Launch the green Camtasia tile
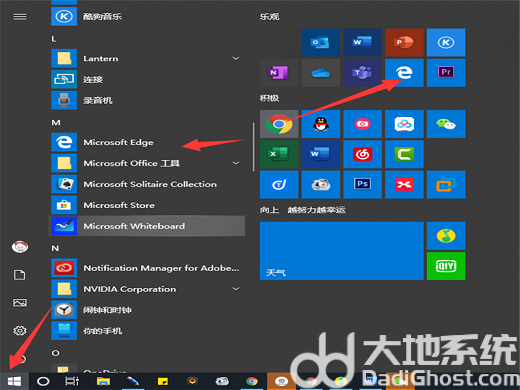 click(404, 154)
